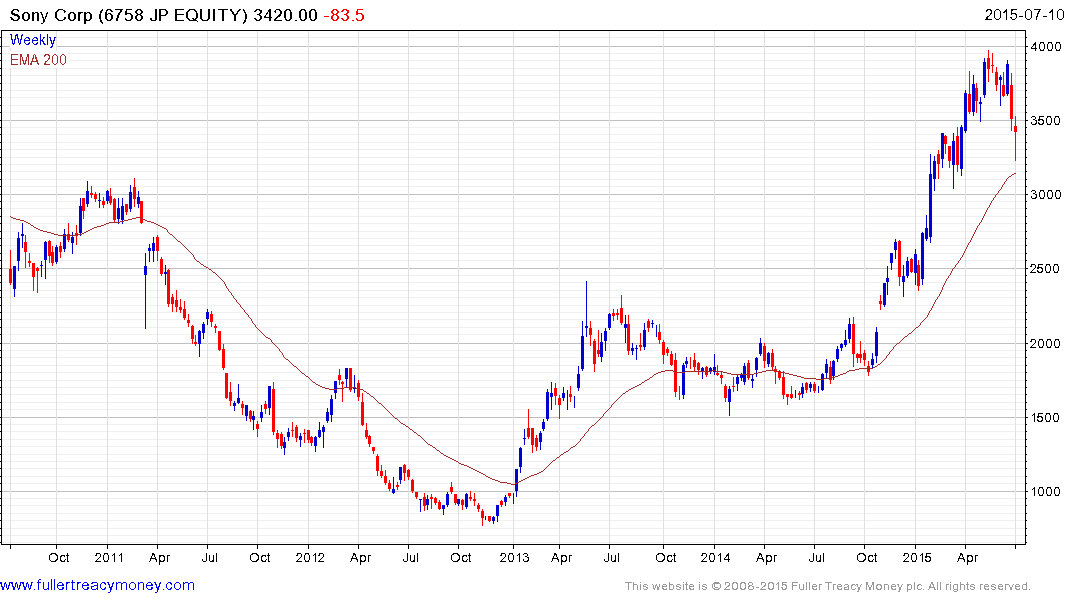Click the 2500 price axis label
This screenshot has width=1075, height=600.
click(x=1046, y=269)
